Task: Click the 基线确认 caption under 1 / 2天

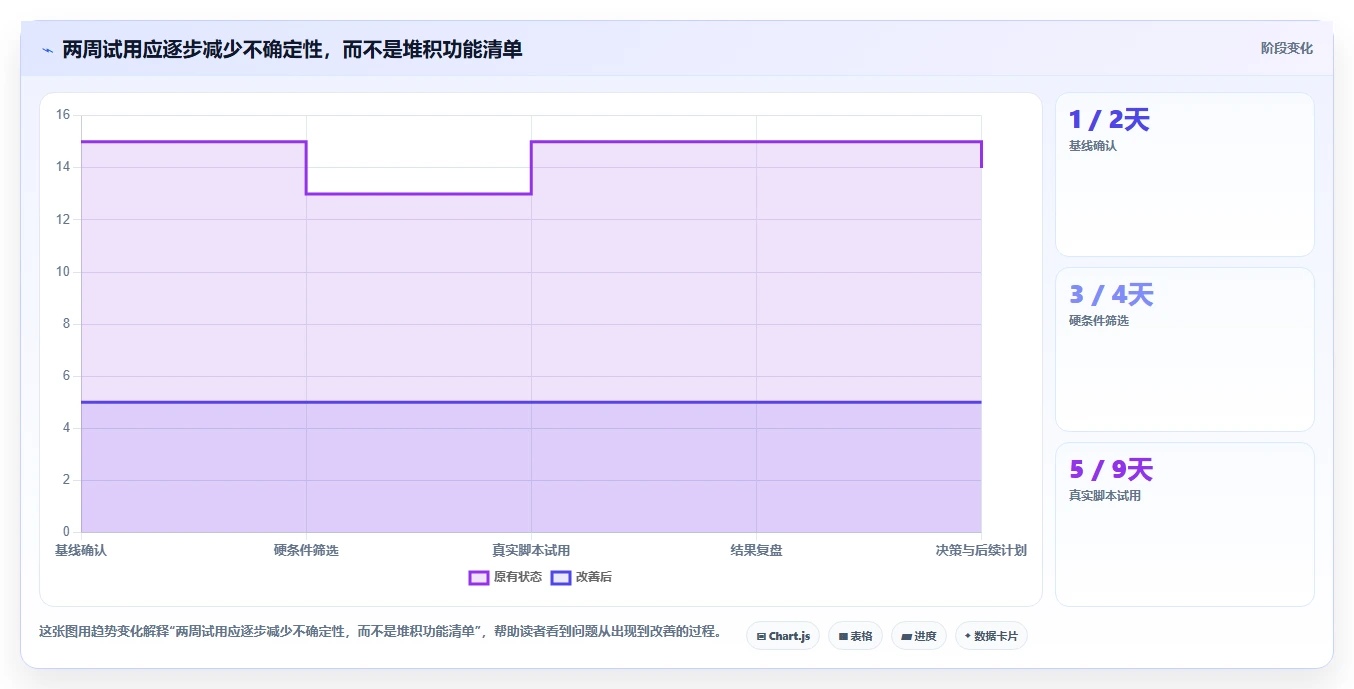Action: pyautogui.click(x=1093, y=146)
